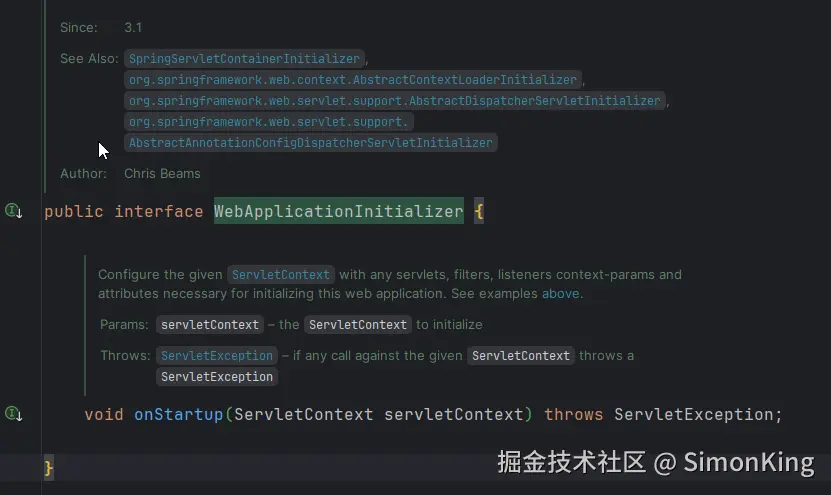
Task: Click the 'above' examples link
Action: (x=560, y=294)
